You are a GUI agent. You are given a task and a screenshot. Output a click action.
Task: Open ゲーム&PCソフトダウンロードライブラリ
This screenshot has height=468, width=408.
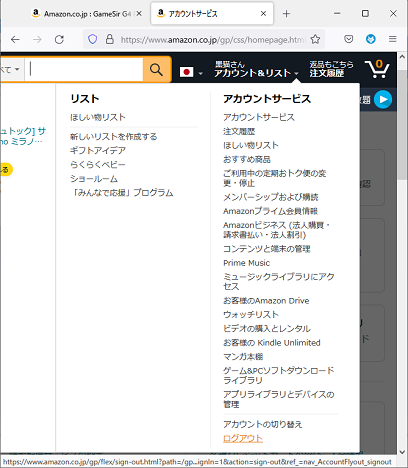coord(279,375)
